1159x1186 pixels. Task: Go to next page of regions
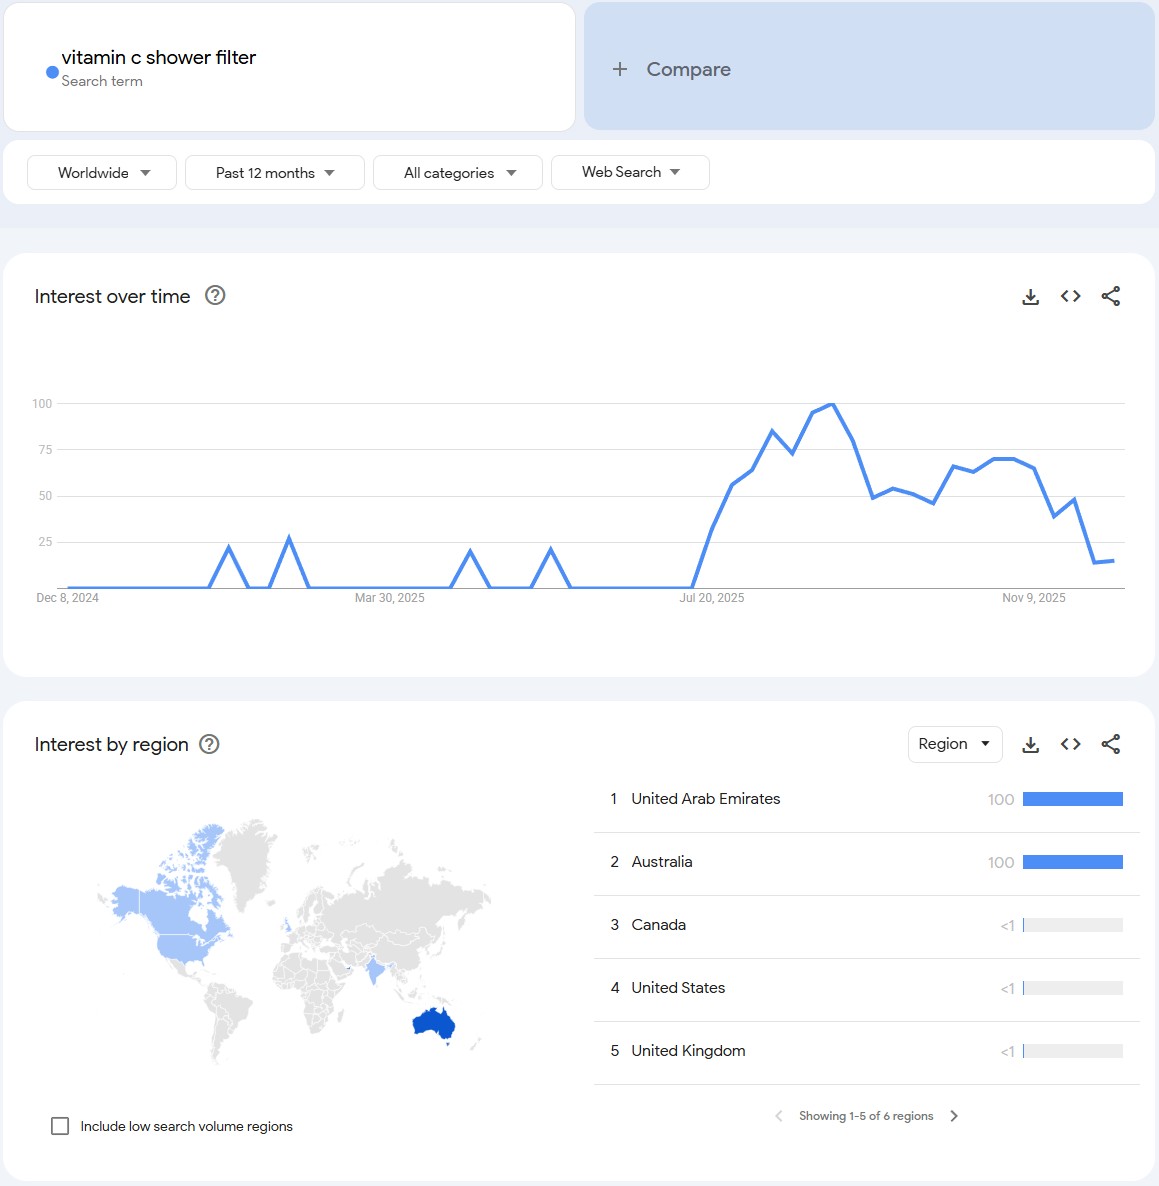point(954,1116)
